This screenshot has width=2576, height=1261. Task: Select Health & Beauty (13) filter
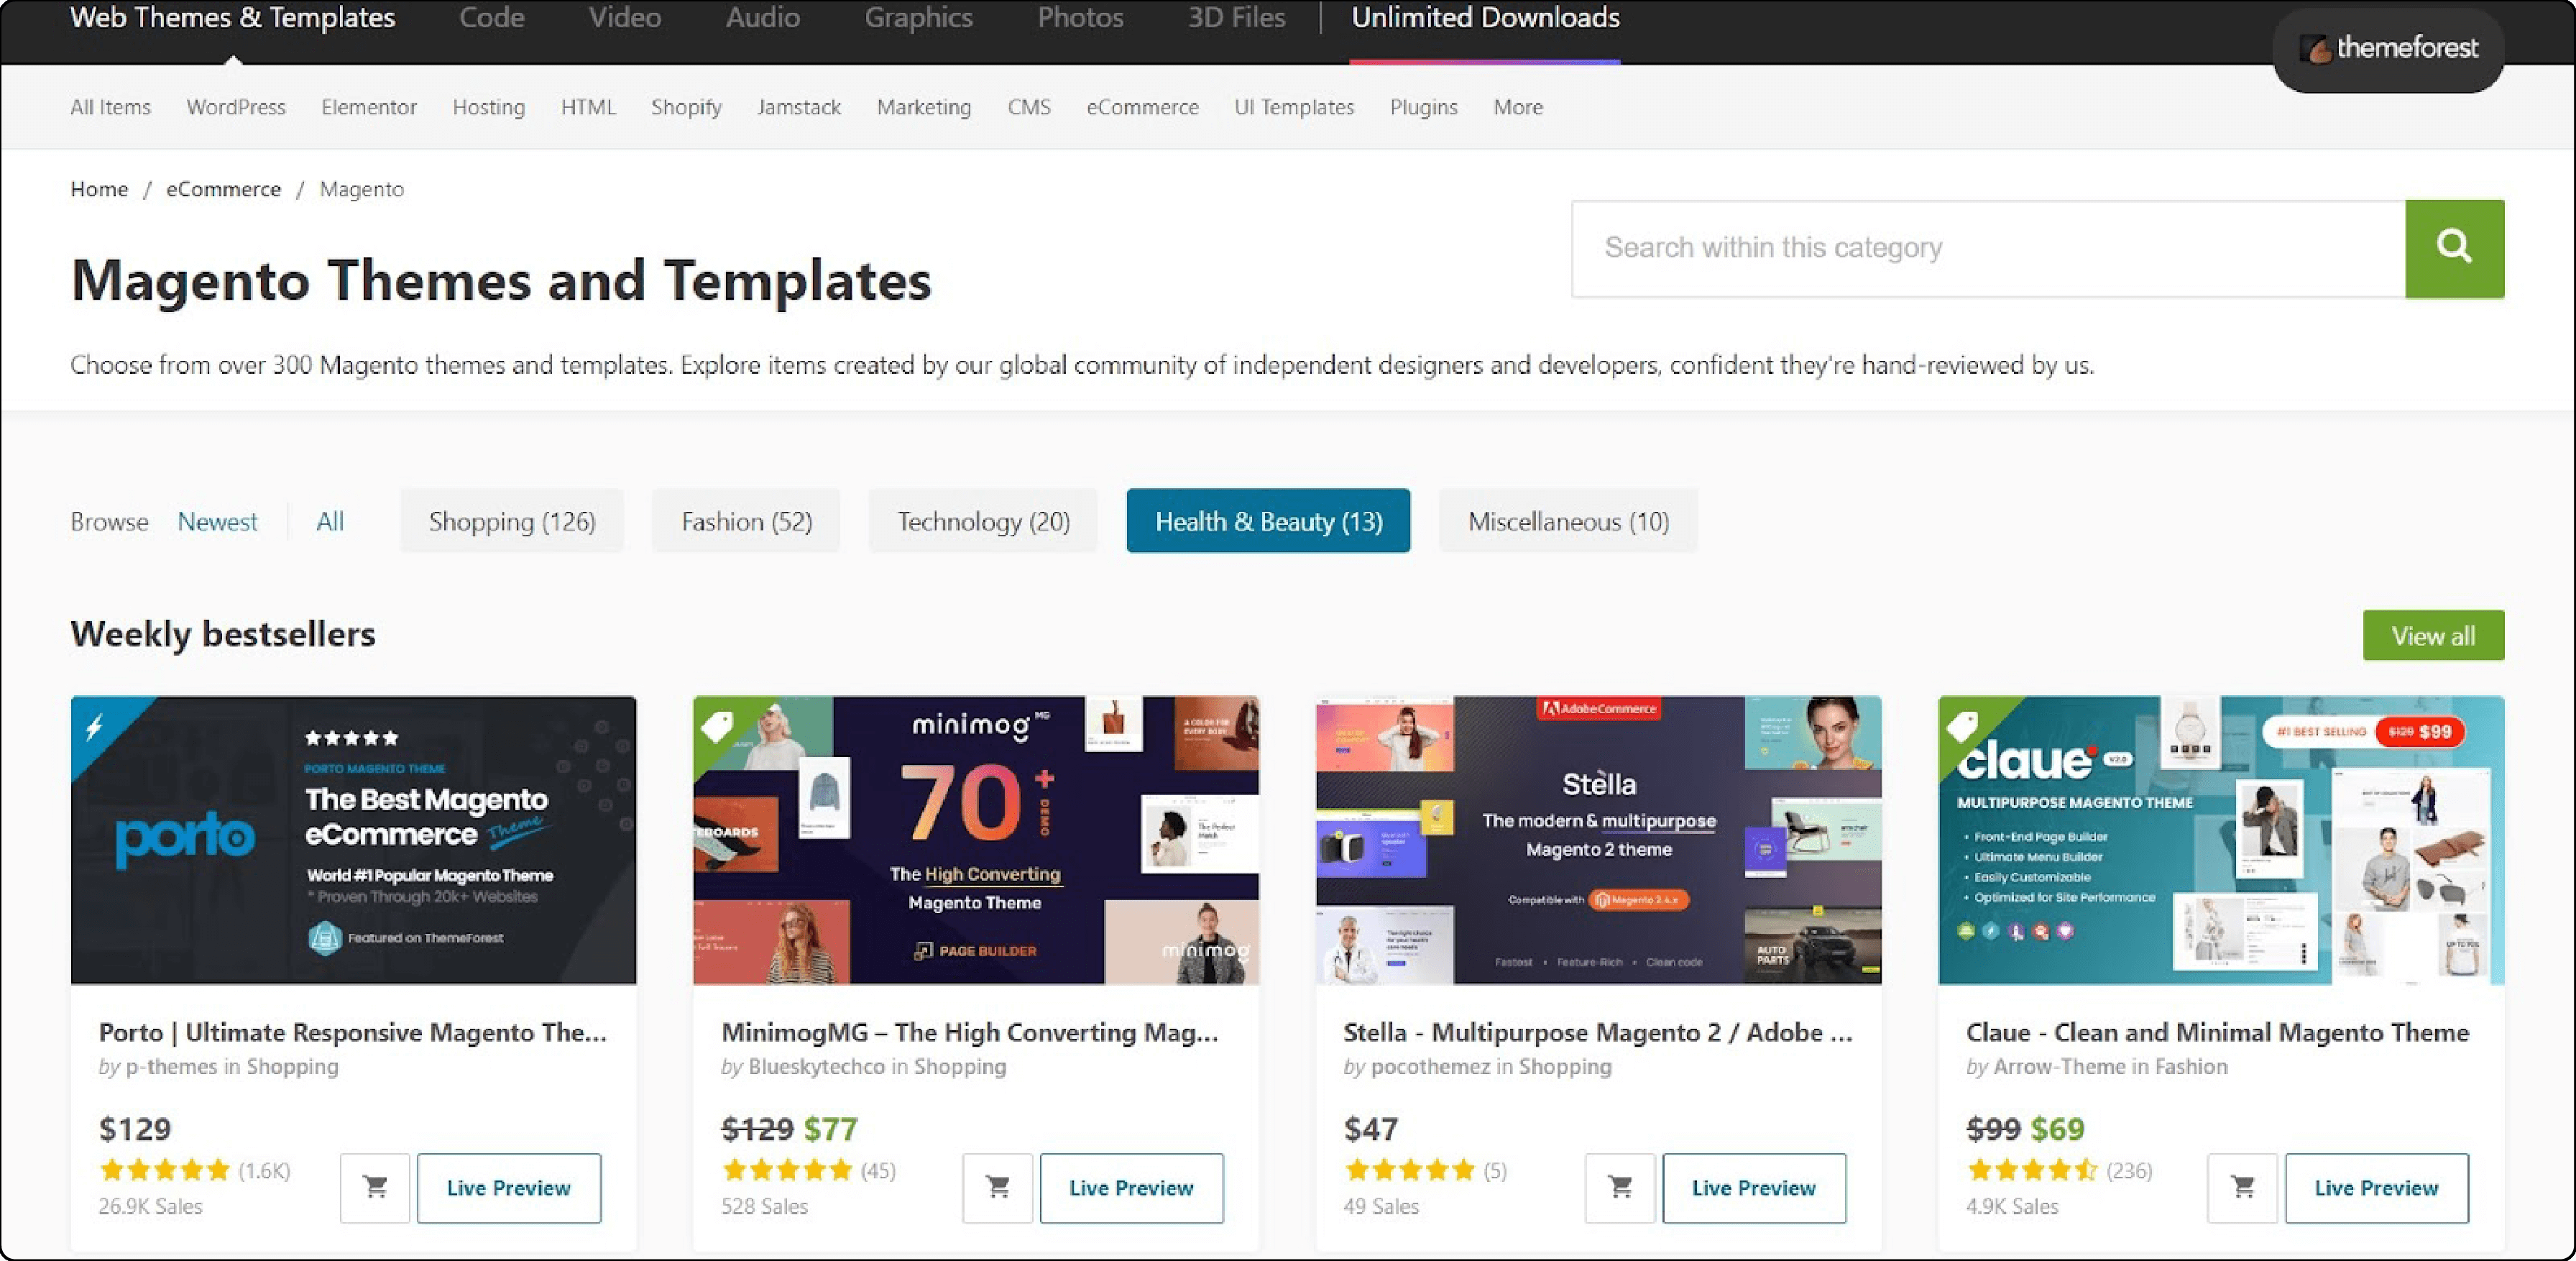point(1268,520)
